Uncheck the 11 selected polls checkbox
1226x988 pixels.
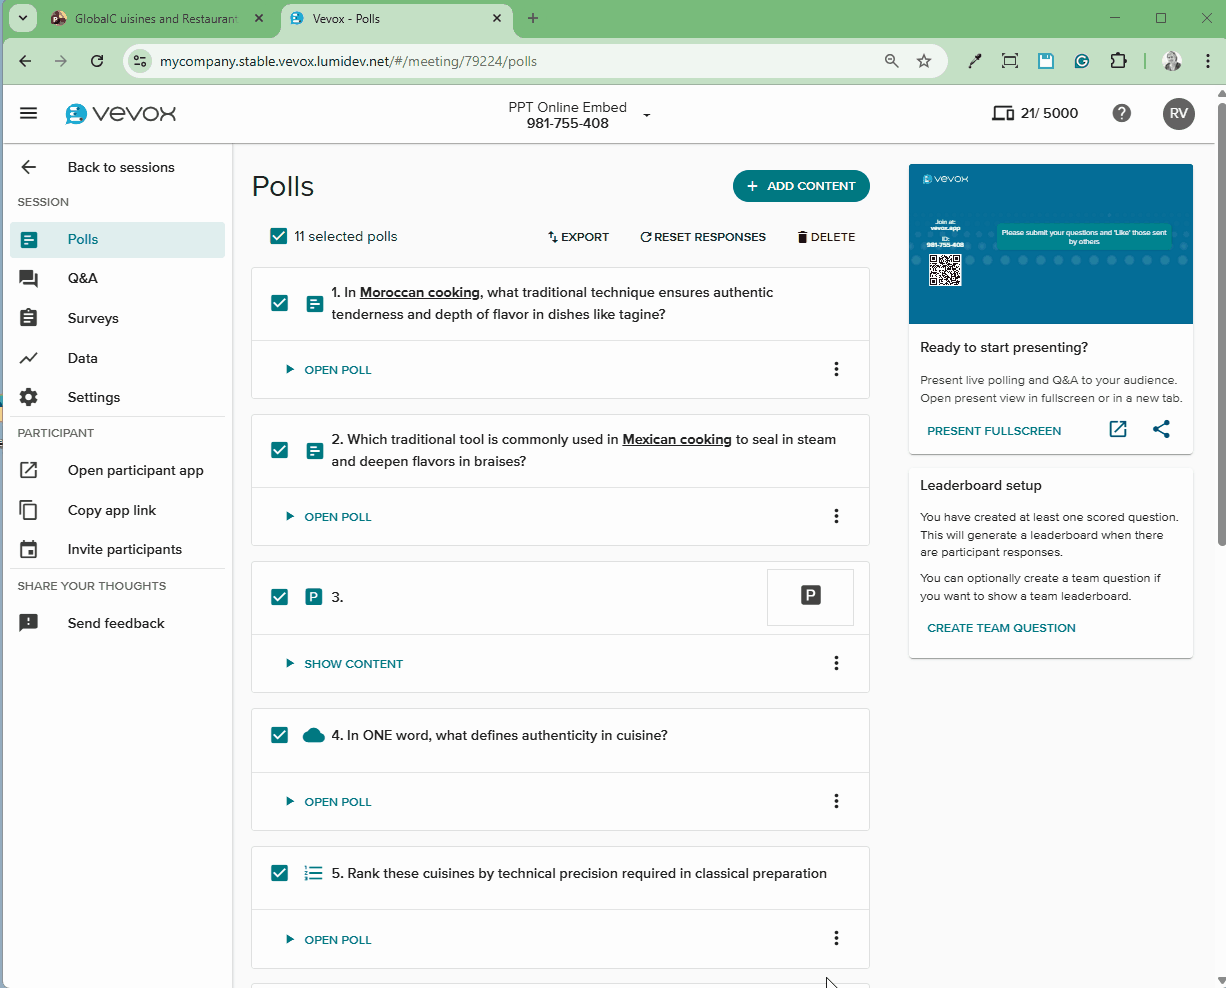[279, 236]
